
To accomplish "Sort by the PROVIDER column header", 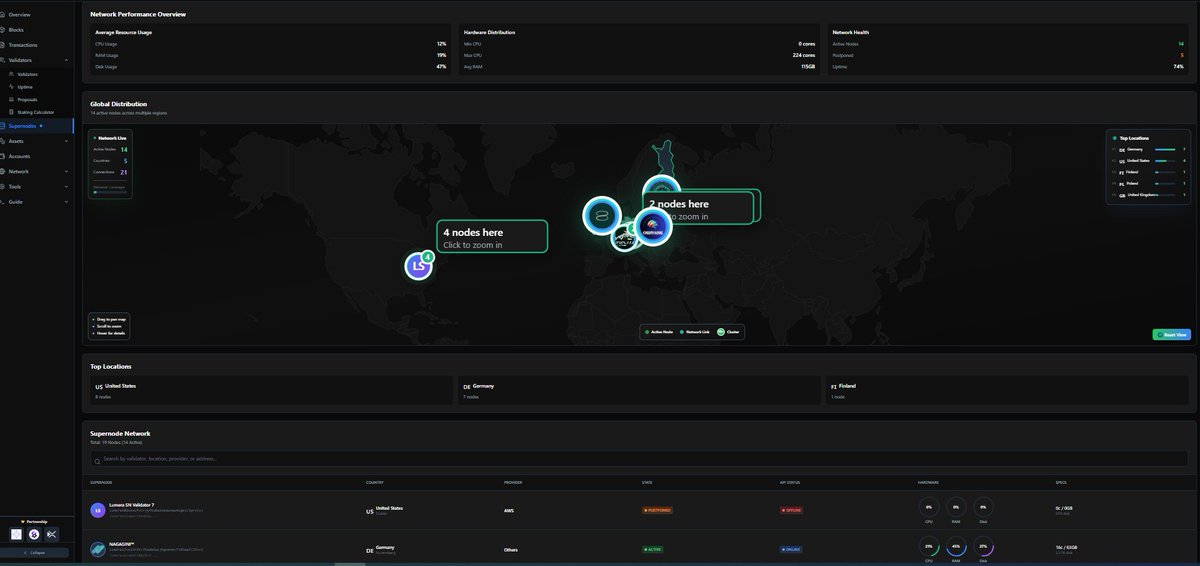I will 513,482.
